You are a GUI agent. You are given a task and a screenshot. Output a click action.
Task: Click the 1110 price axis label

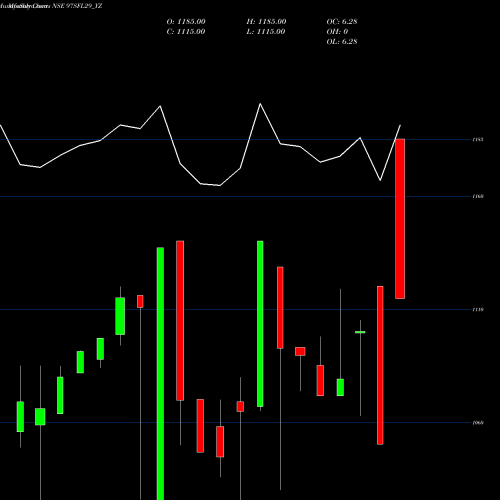[x=478, y=310]
